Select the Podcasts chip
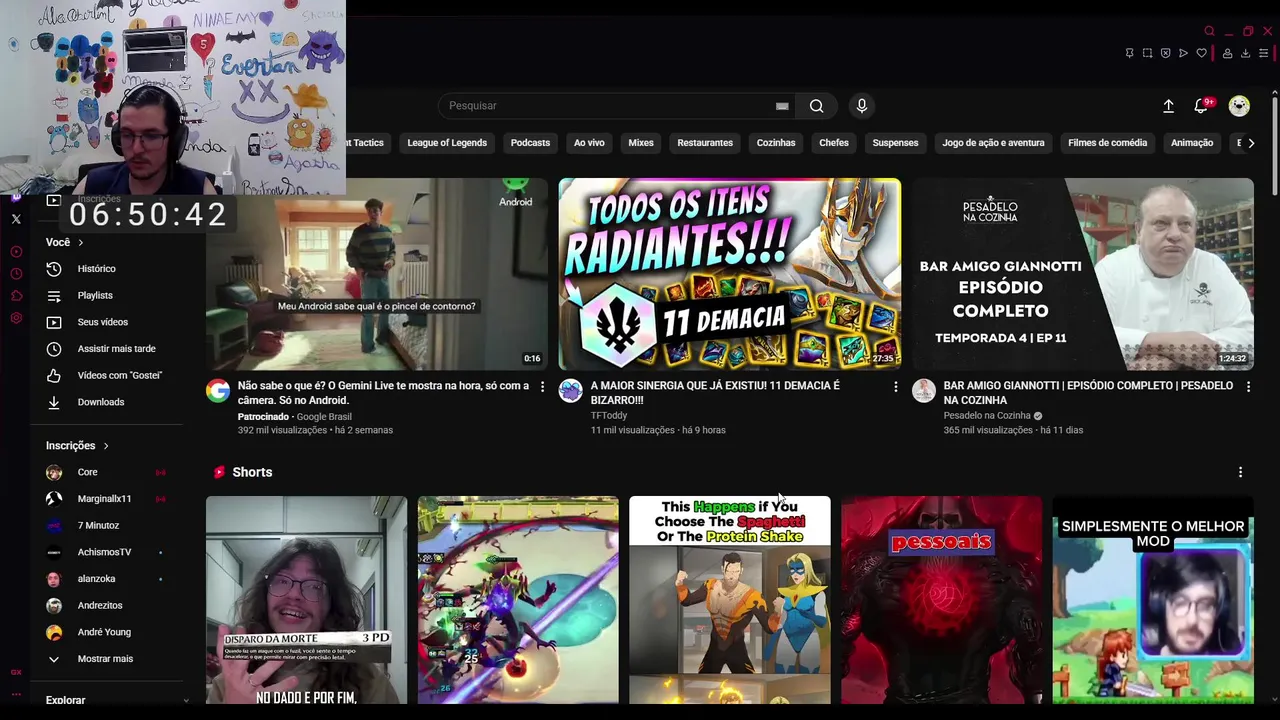 (x=530, y=143)
